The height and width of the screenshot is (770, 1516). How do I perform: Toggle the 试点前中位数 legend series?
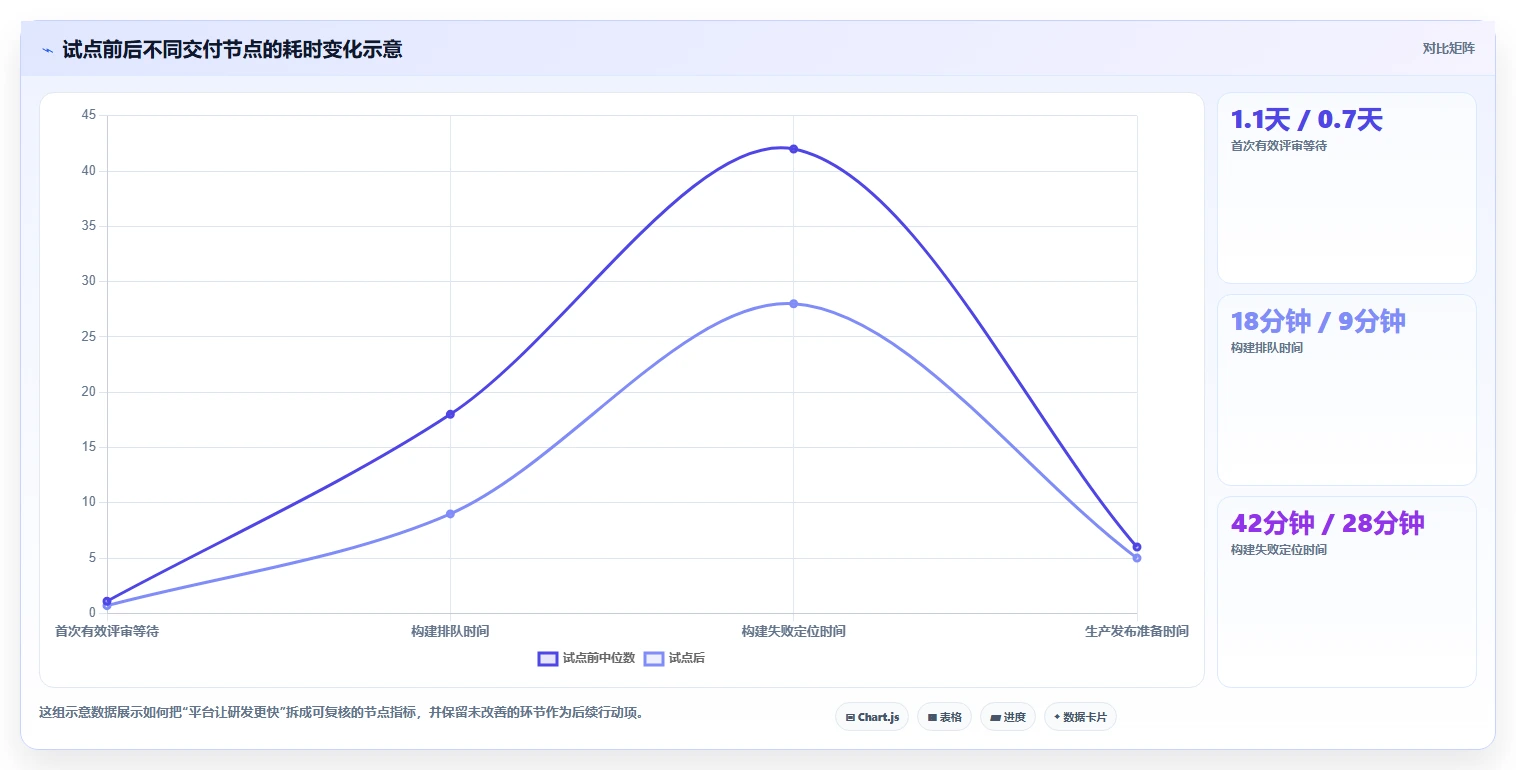(587, 658)
